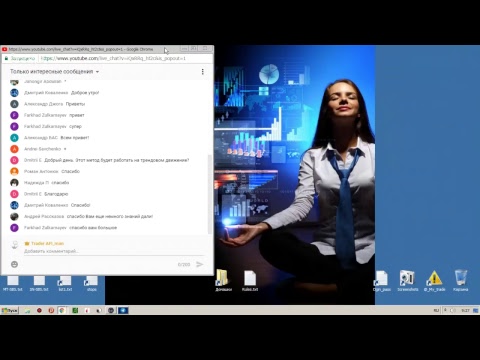Click author name beside 'Всем привет!'
This screenshot has height=360, width=480.
41,138
